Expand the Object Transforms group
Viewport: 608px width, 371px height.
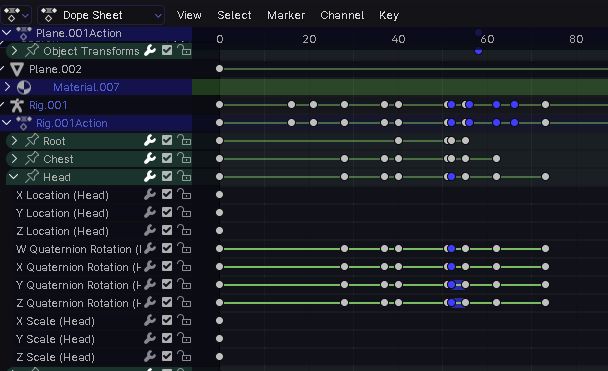pyautogui.click(x=14, y=51)
